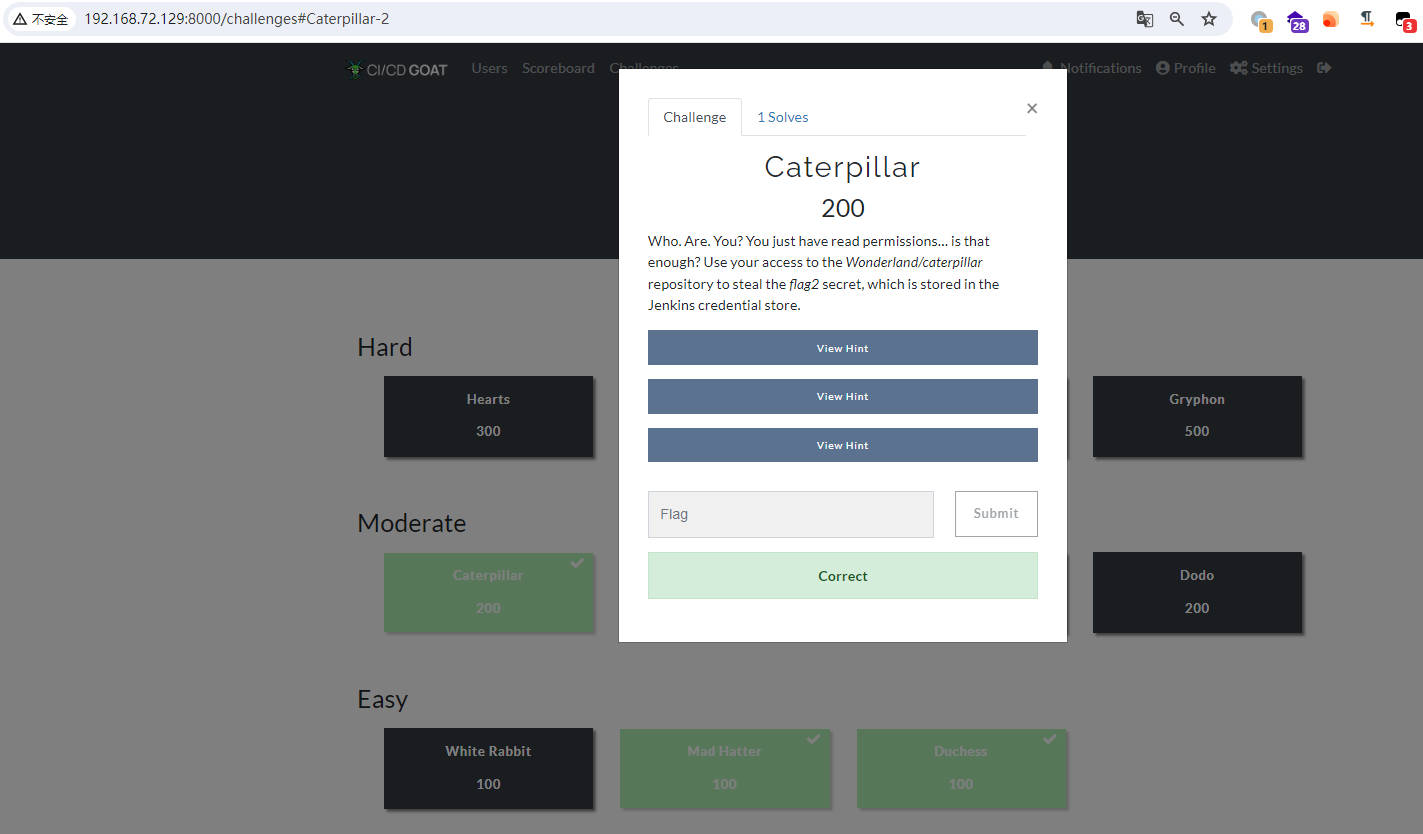
Task: Click the logout icon in navbar
Action: 1324,68
